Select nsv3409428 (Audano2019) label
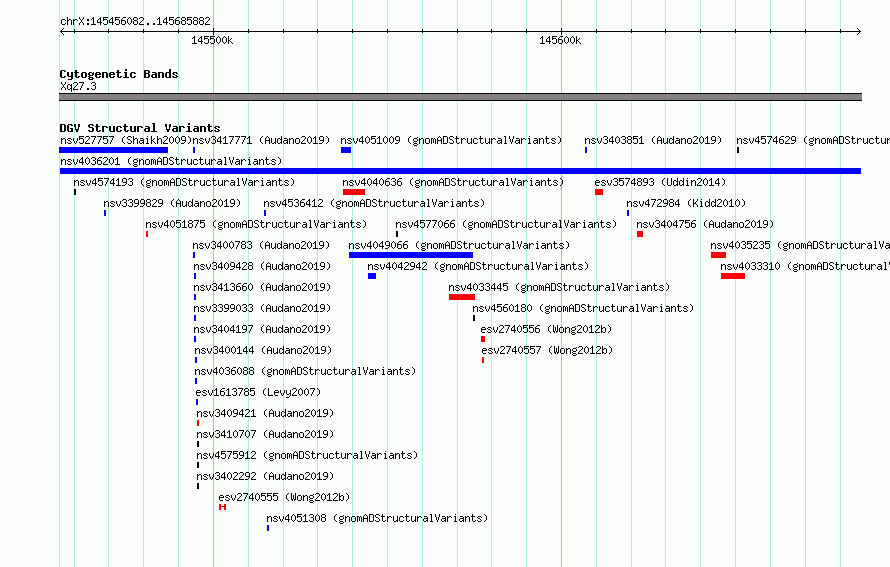The width and height of the screenshot is (890, 567). click(262, 266)
